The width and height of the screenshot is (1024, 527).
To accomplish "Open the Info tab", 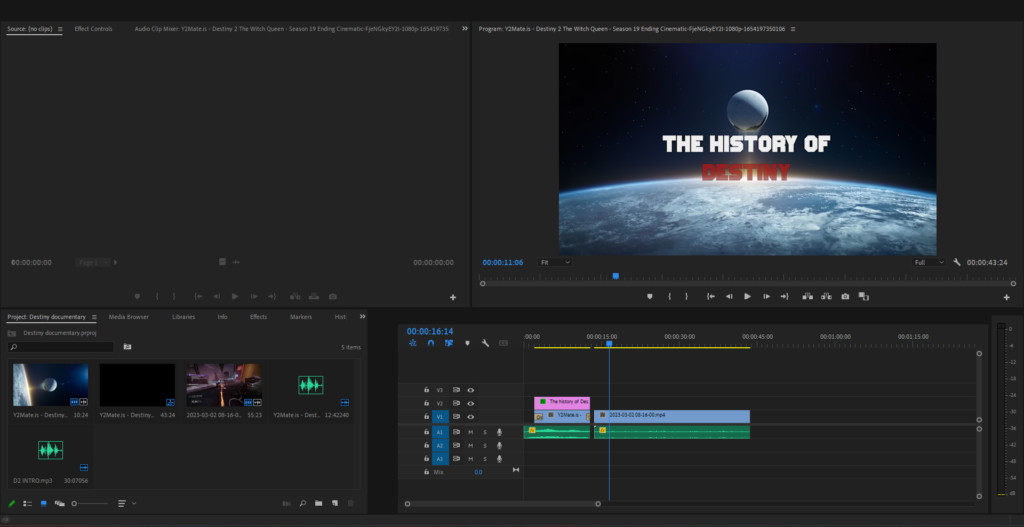I will pos(223,317).
